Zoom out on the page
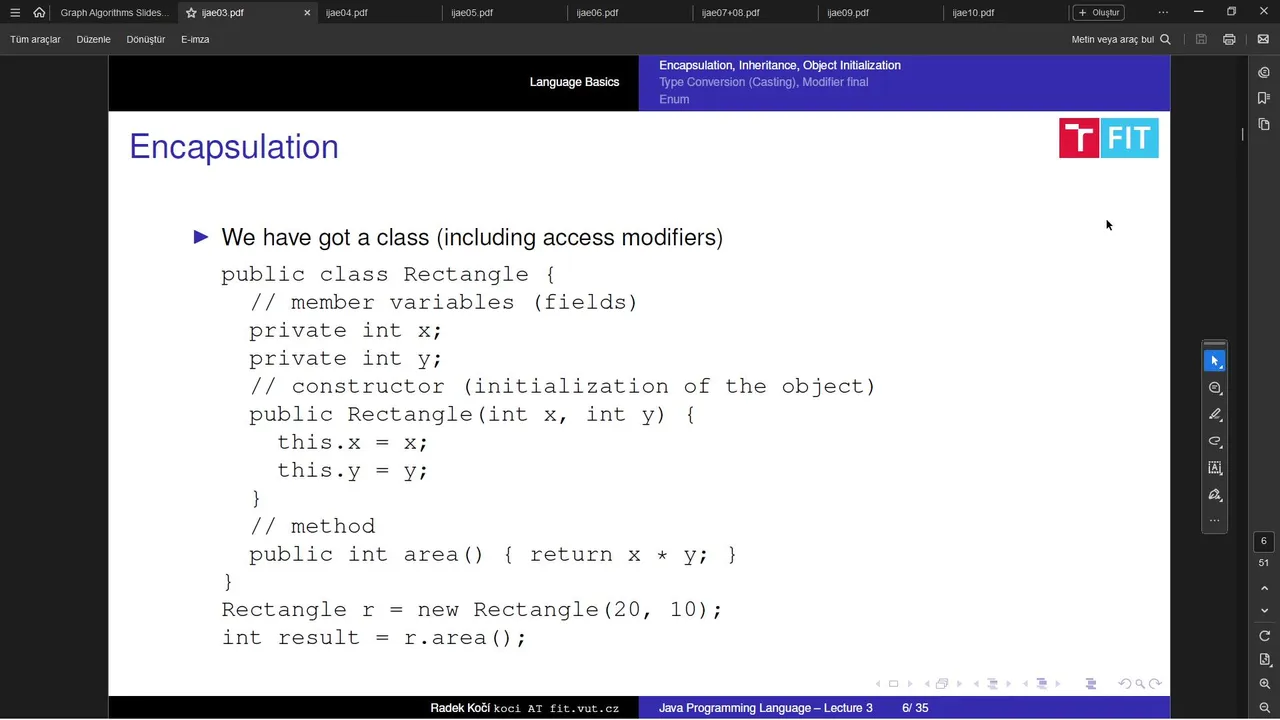 [x=1264, y=707]
